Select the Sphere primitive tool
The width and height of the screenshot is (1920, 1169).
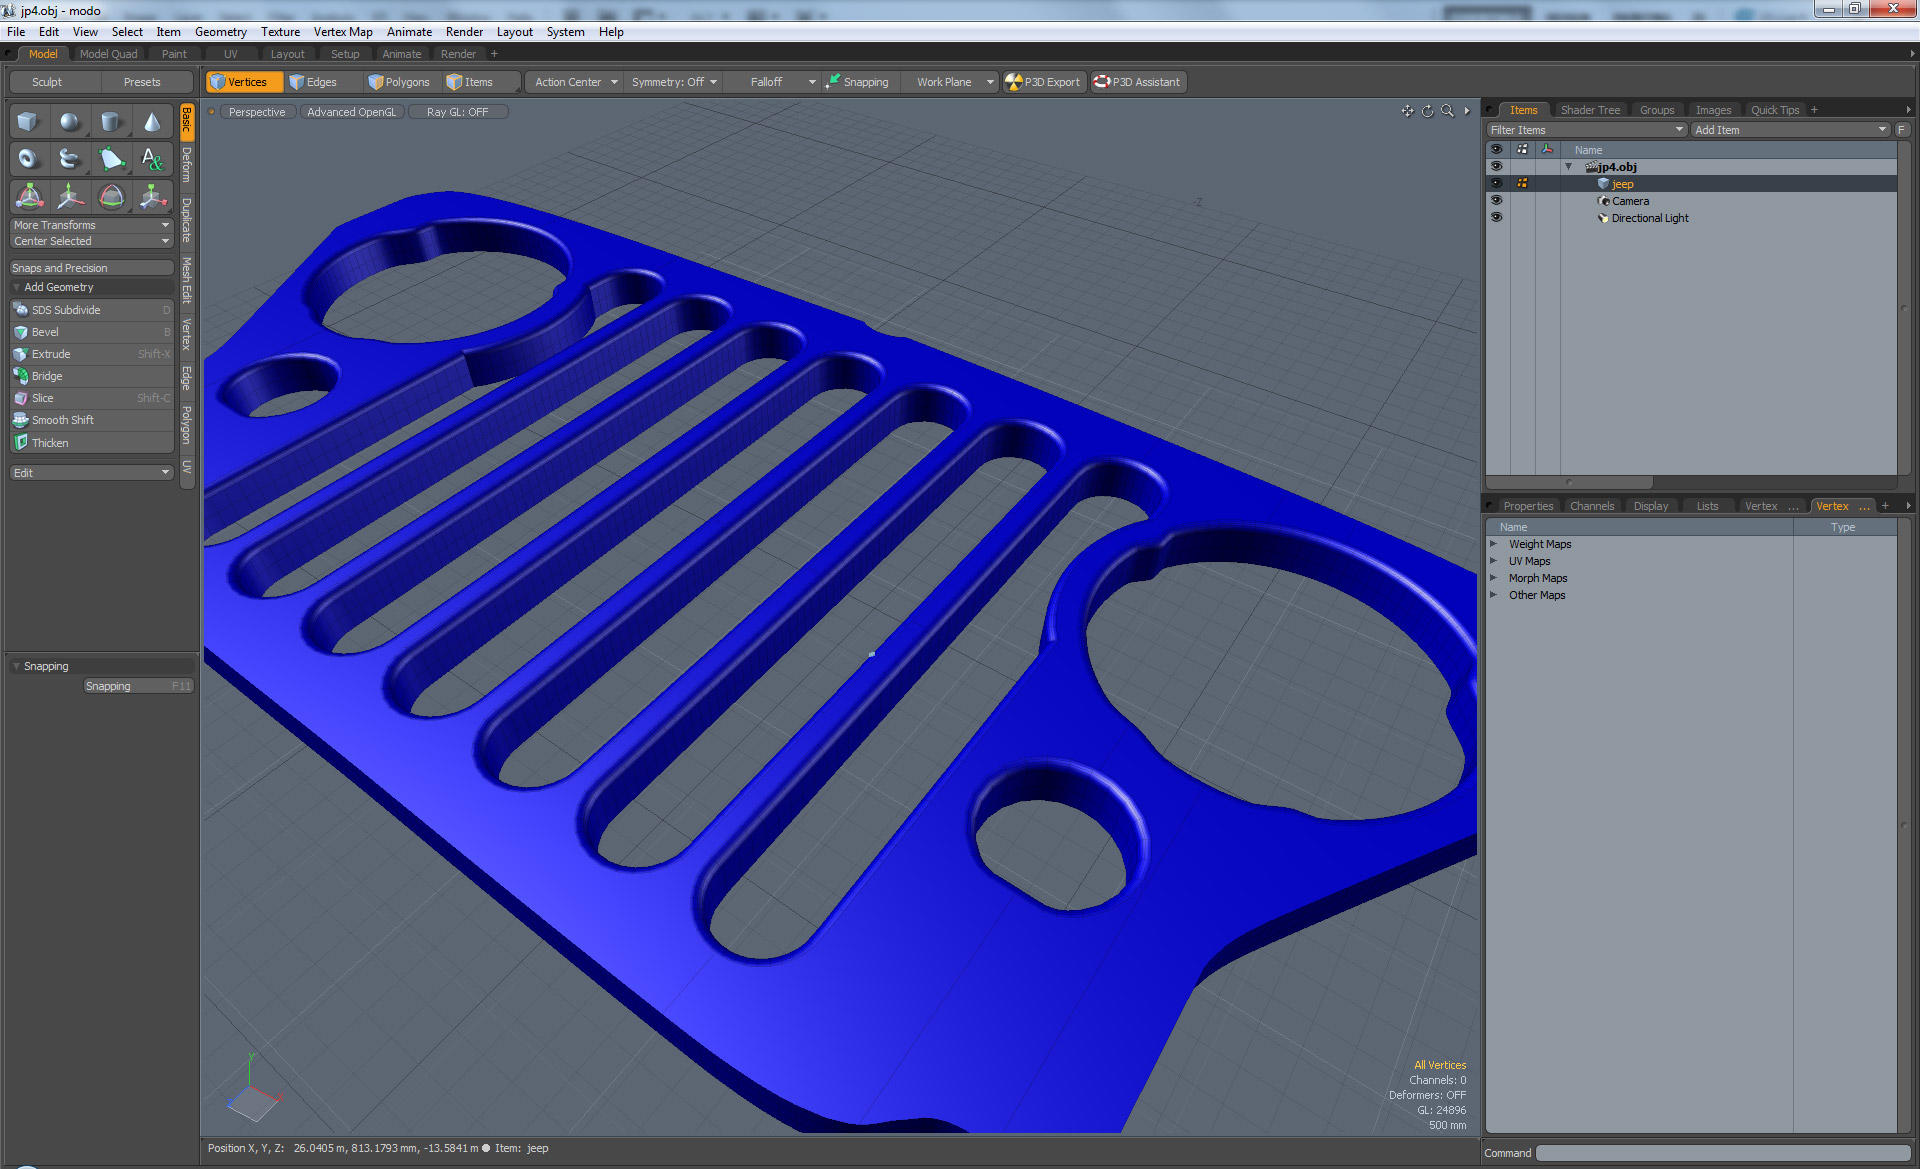coord(69,122)
